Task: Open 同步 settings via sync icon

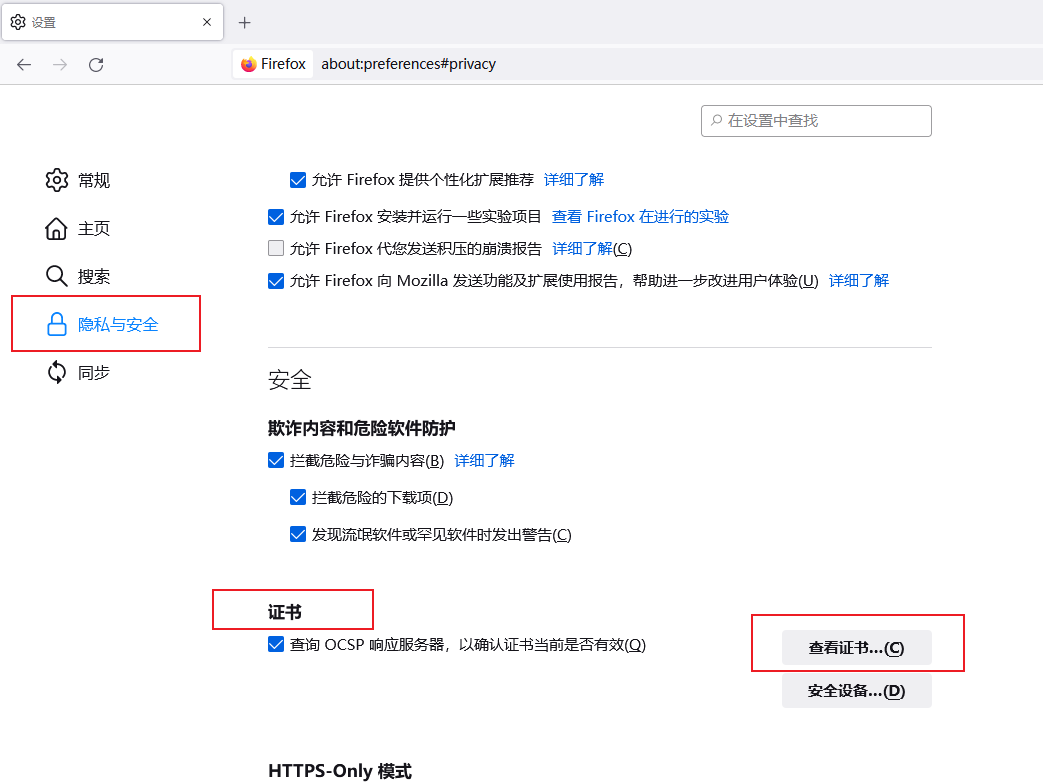Action: pos(57,372)
